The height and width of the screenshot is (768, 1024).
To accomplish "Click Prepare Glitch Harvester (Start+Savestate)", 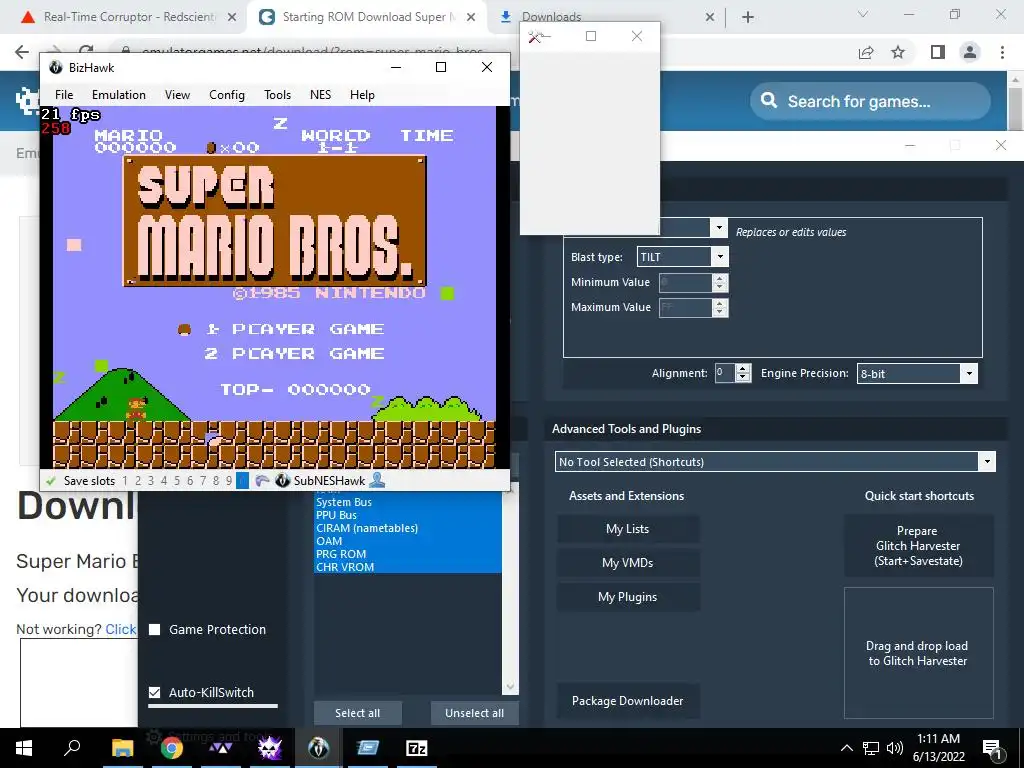I will 919,546.
